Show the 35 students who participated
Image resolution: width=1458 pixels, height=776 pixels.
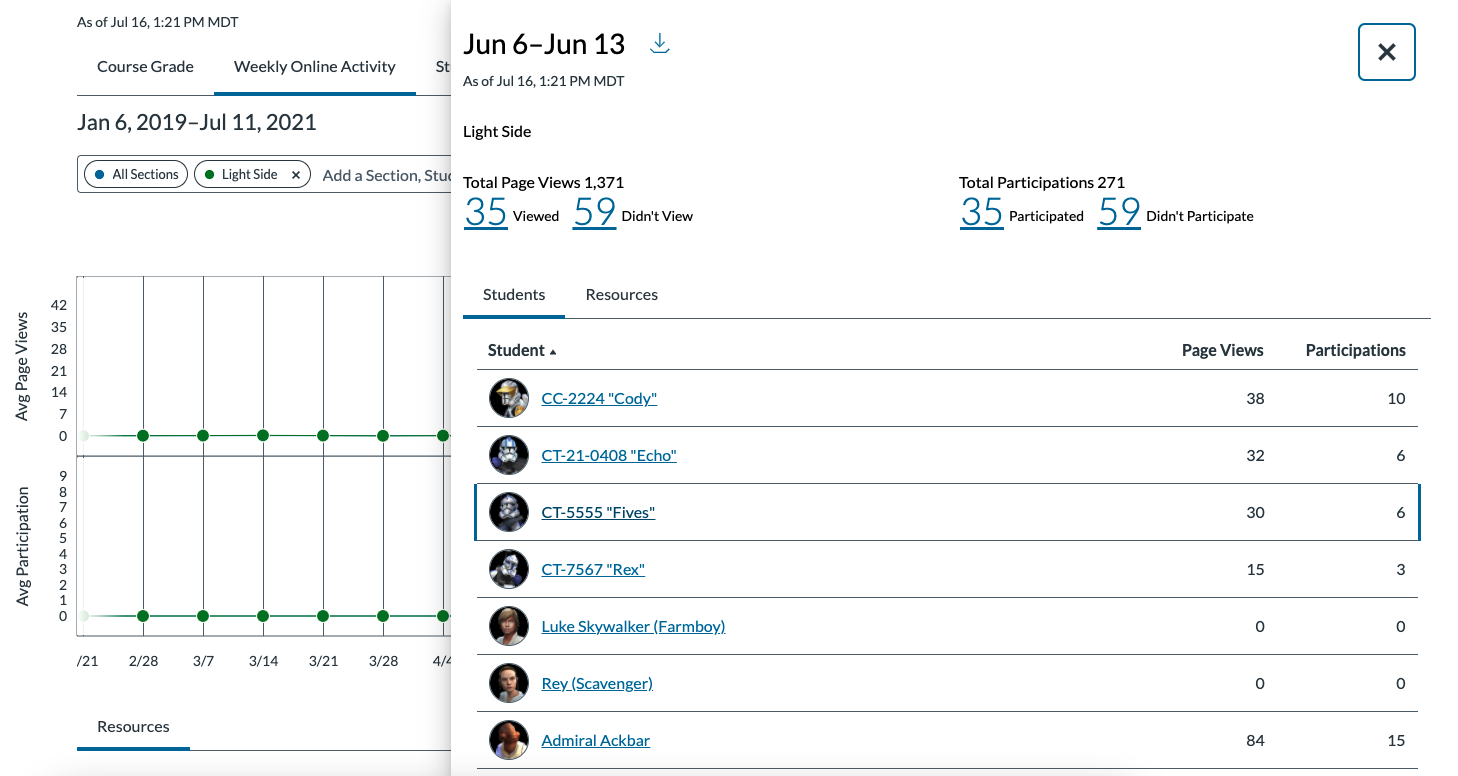tap(981, 212)
